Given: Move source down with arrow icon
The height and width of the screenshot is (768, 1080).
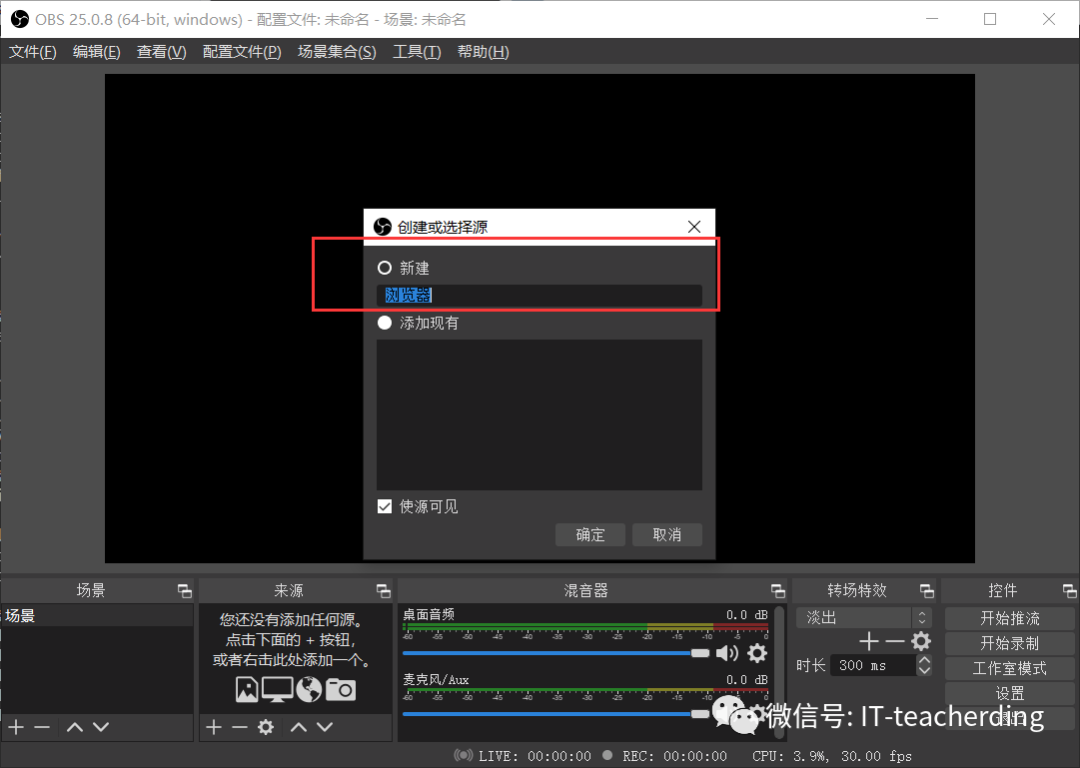Looking at the screenshot, I should click(x=325, y=727).
